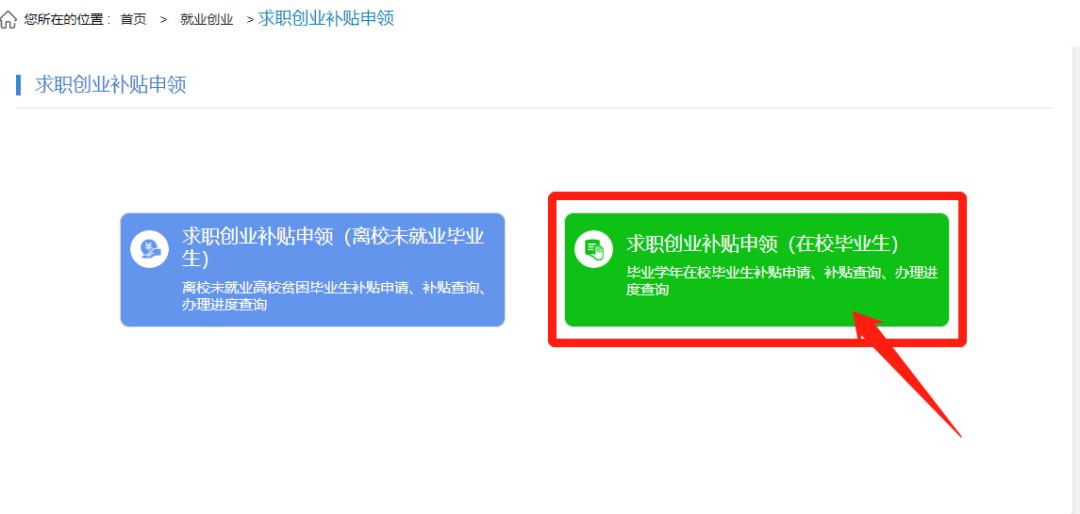
Task: Click the separator arrow after 就业创业
Action: point(250,19)
